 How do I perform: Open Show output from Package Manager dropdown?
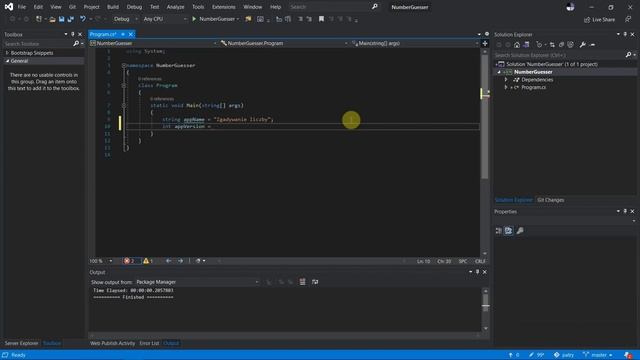[197, 282]
